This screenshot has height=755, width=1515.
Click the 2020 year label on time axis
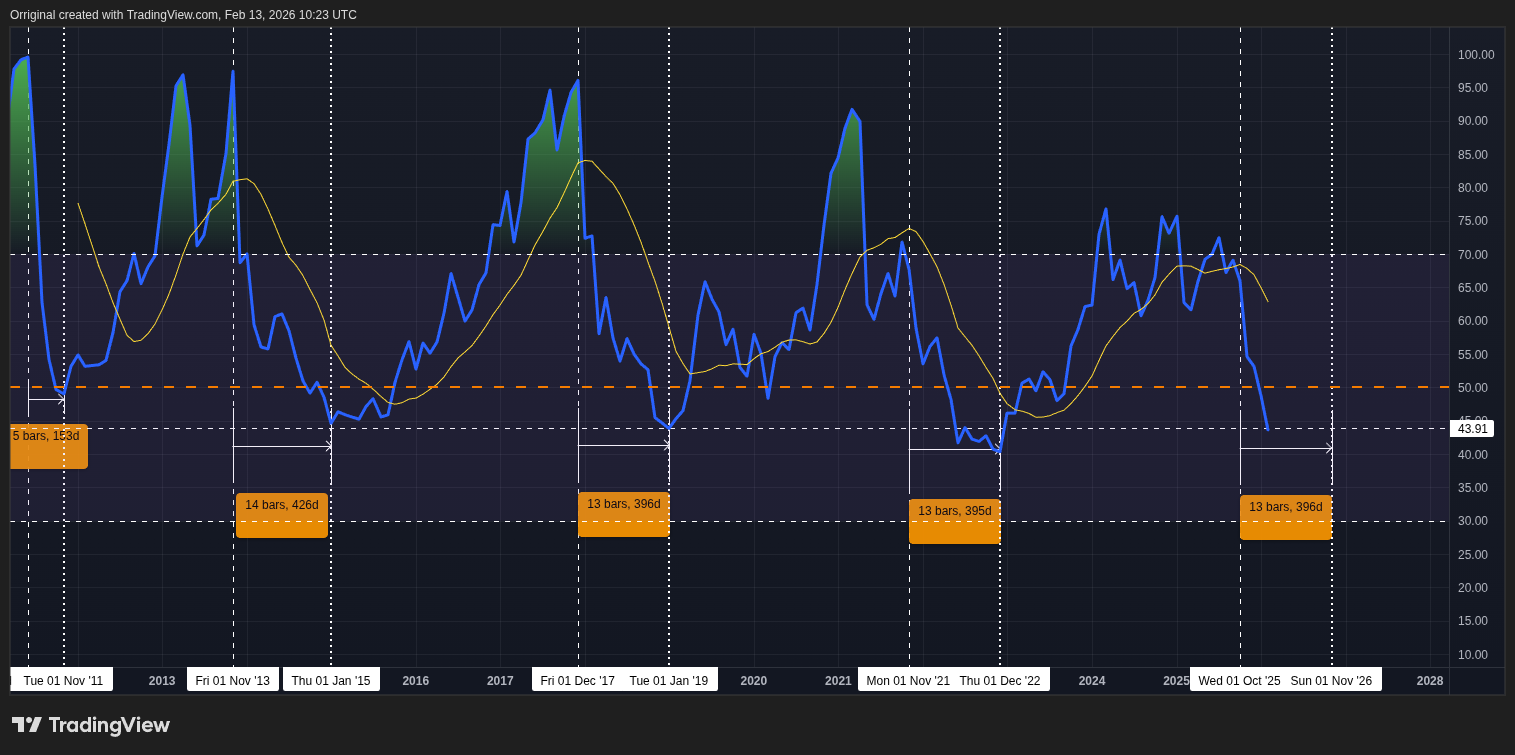click(x=754, y=681)
